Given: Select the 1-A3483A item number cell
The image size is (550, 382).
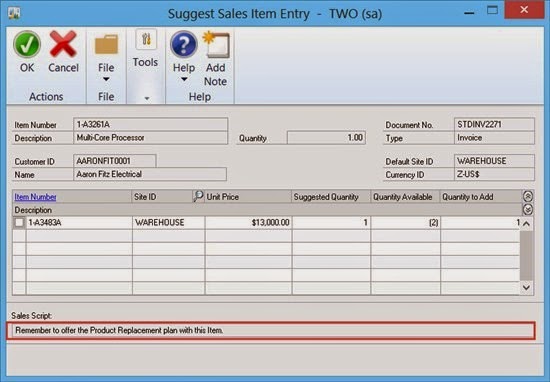Looking at the screenshot, I should click(x=79, y=223).
